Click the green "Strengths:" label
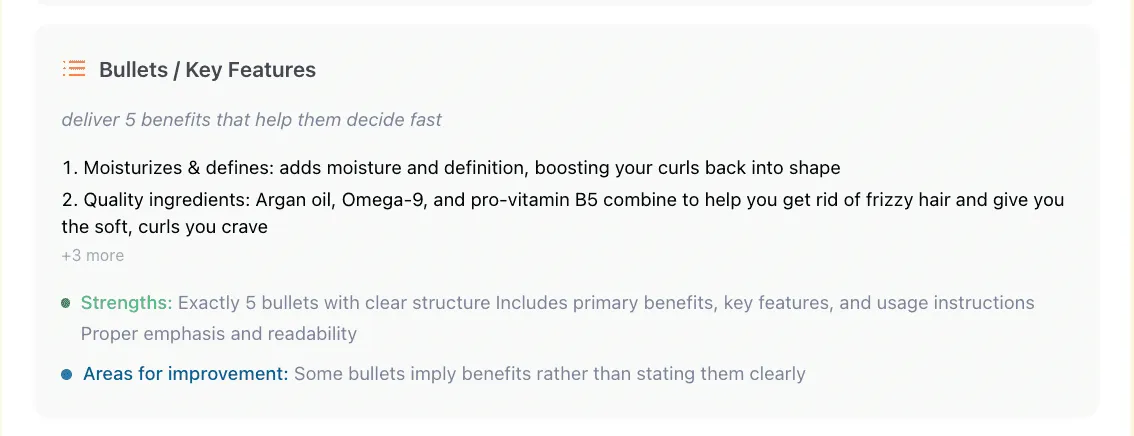This screenshot has width=1134, height=436. 126,302
